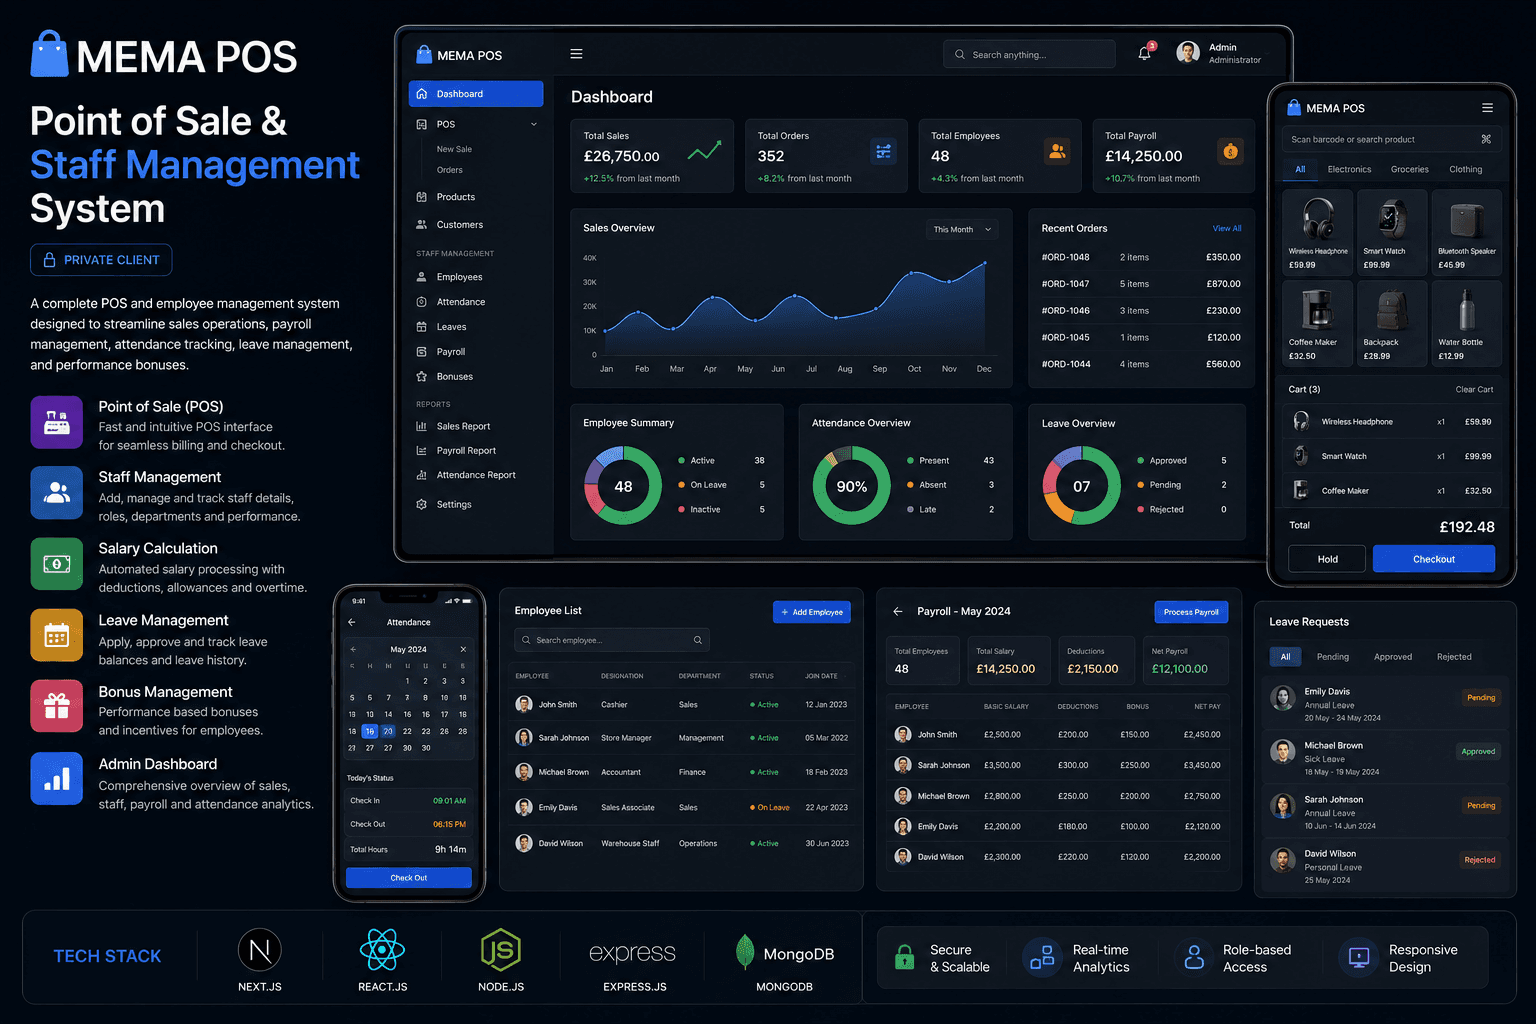1536x1024 pixels.
Task: Select the Pending leave requests tab
Action: tap(1332, 657)
